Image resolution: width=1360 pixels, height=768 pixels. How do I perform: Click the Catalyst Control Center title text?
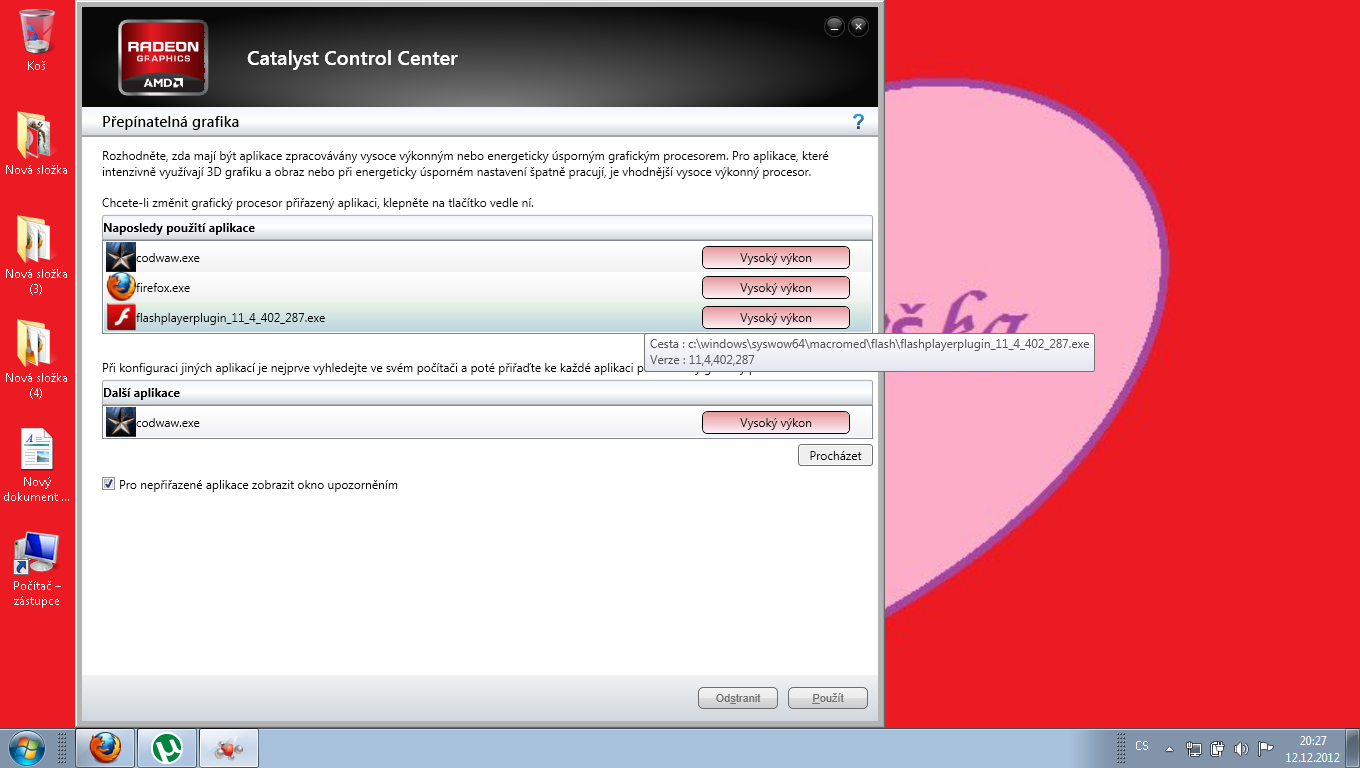pos(352,58)
